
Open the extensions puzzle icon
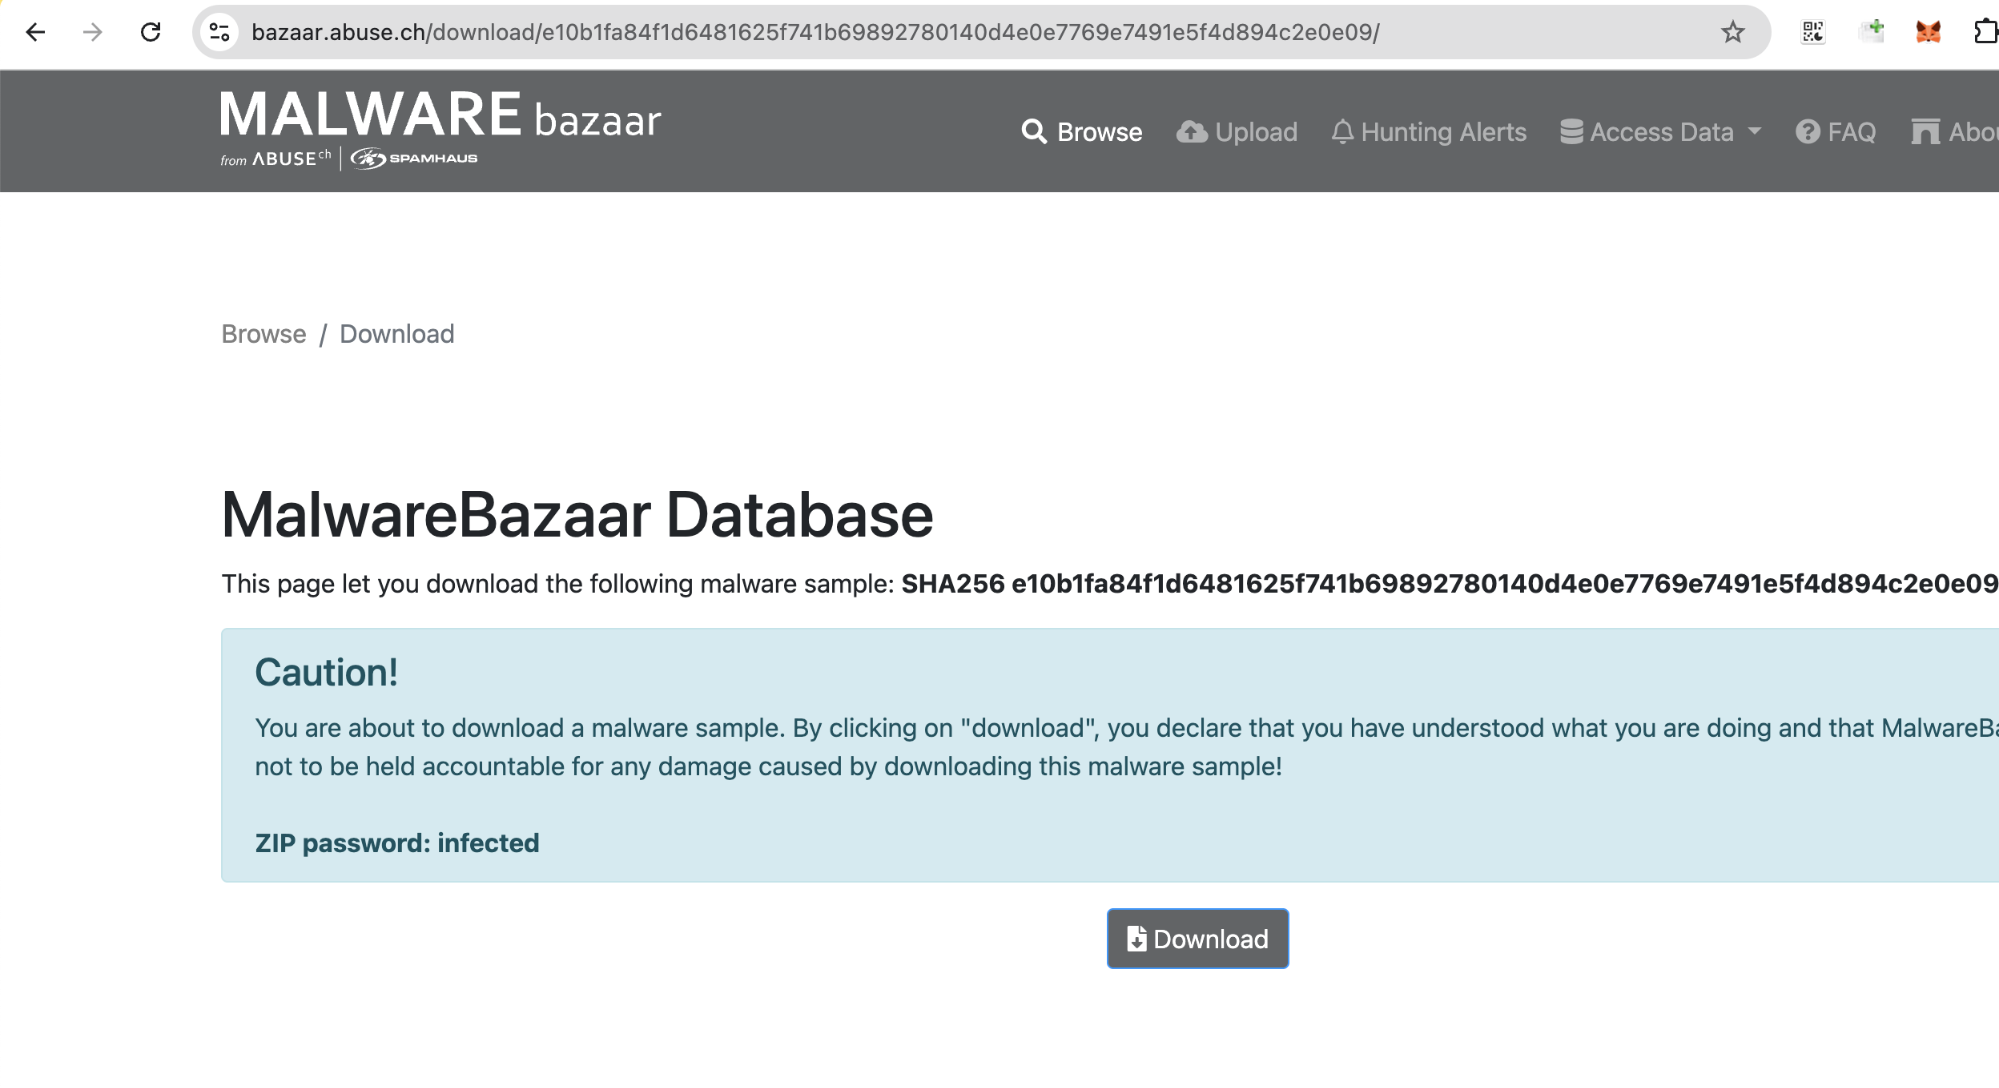coord(1985,32)
